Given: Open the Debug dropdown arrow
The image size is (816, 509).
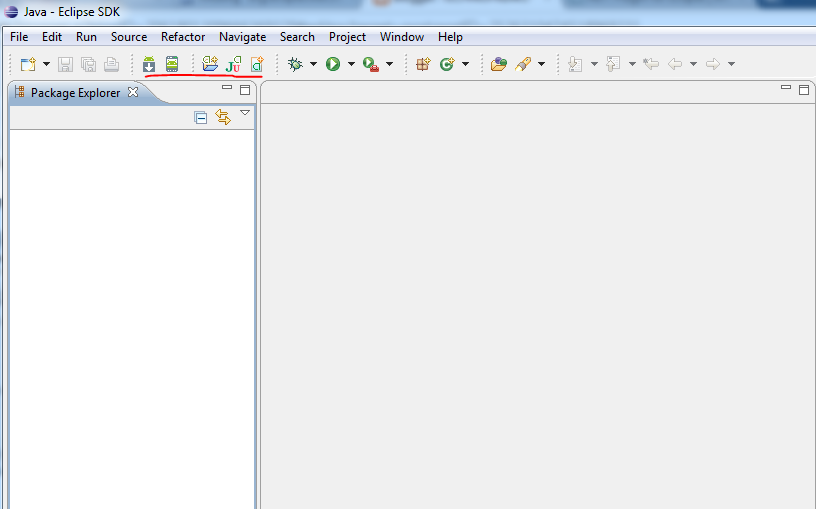Looking at the screenshot, I should tap(313, 64).
